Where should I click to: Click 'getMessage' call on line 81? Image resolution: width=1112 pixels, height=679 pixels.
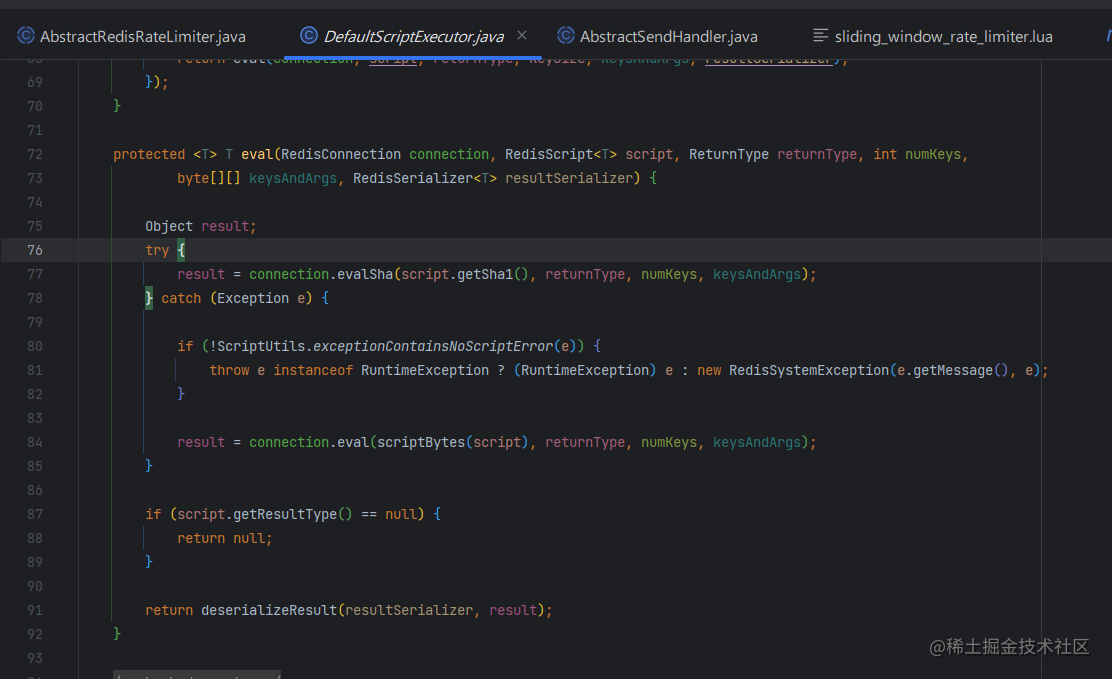click(x=952, y=370)
